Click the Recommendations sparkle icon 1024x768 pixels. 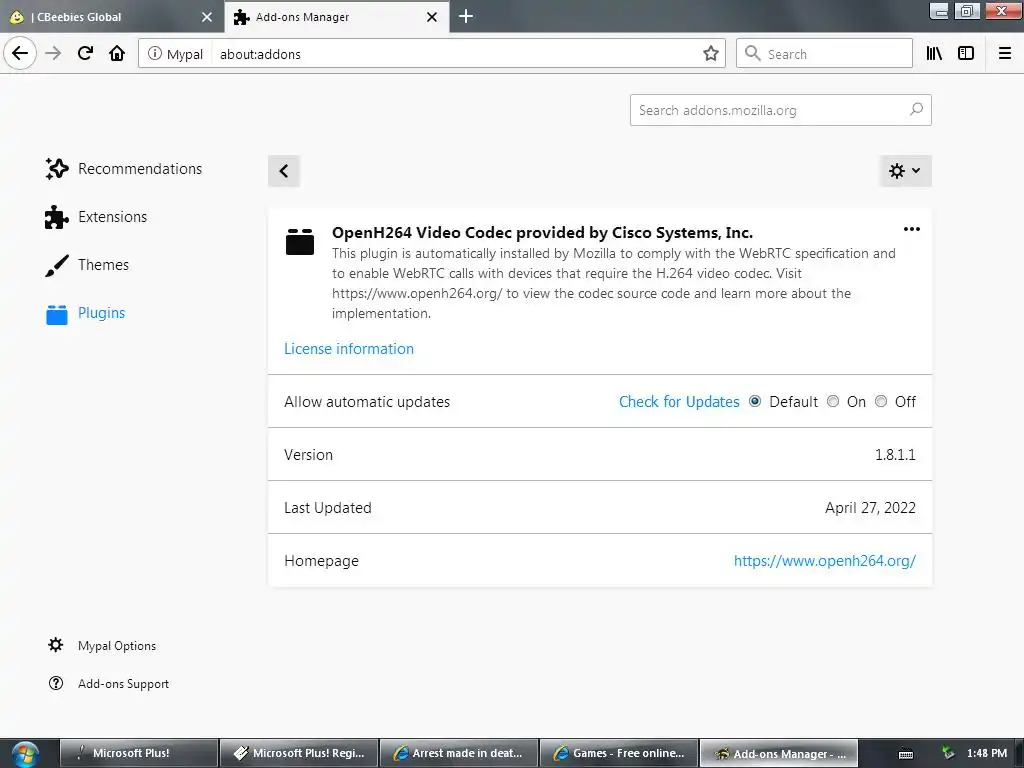[57, 168]
